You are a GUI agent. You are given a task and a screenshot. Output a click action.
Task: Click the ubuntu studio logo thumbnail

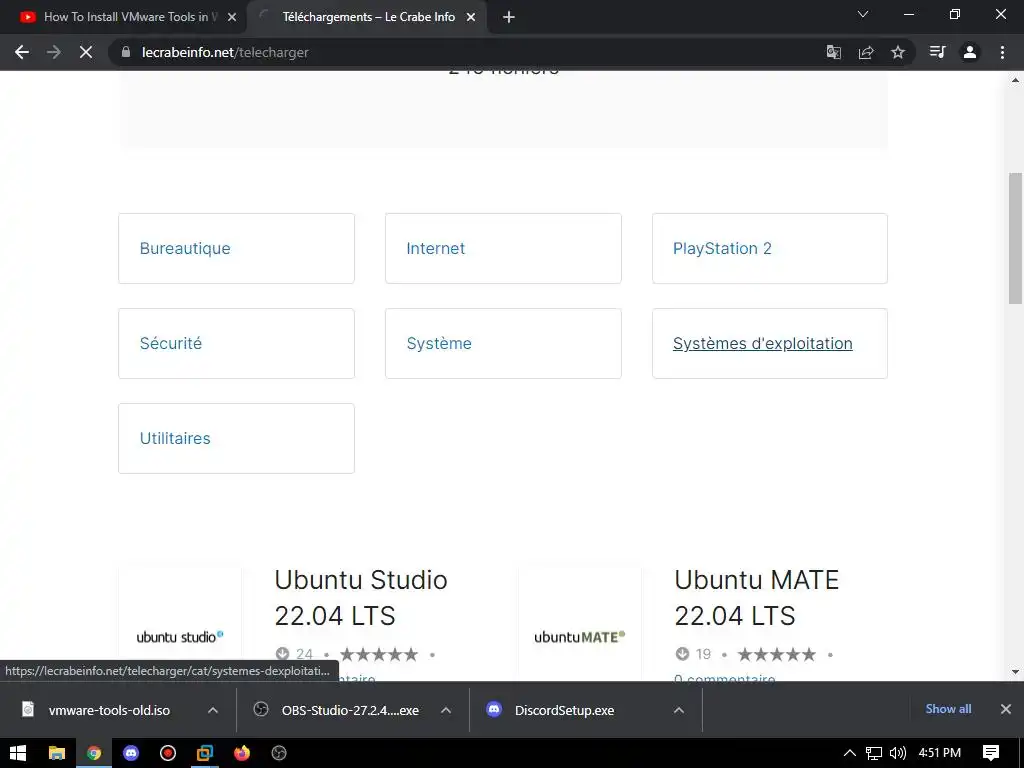[180, 637]
